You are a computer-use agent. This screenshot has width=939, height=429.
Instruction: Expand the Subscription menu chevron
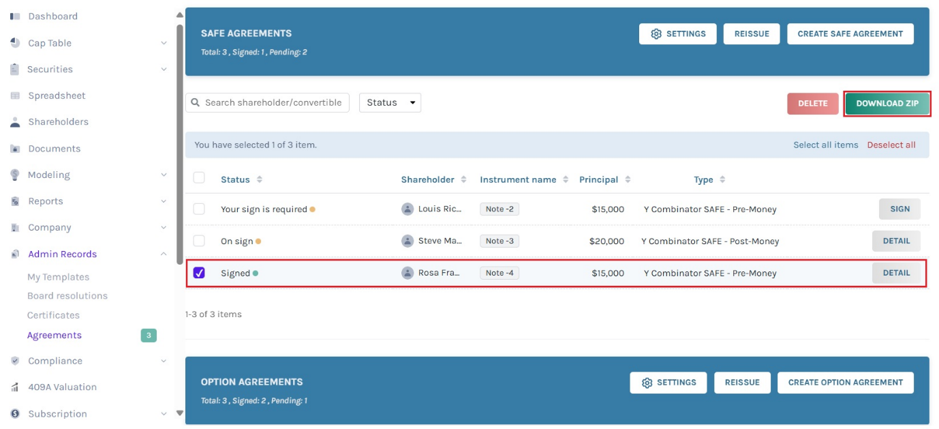(163, 414)
